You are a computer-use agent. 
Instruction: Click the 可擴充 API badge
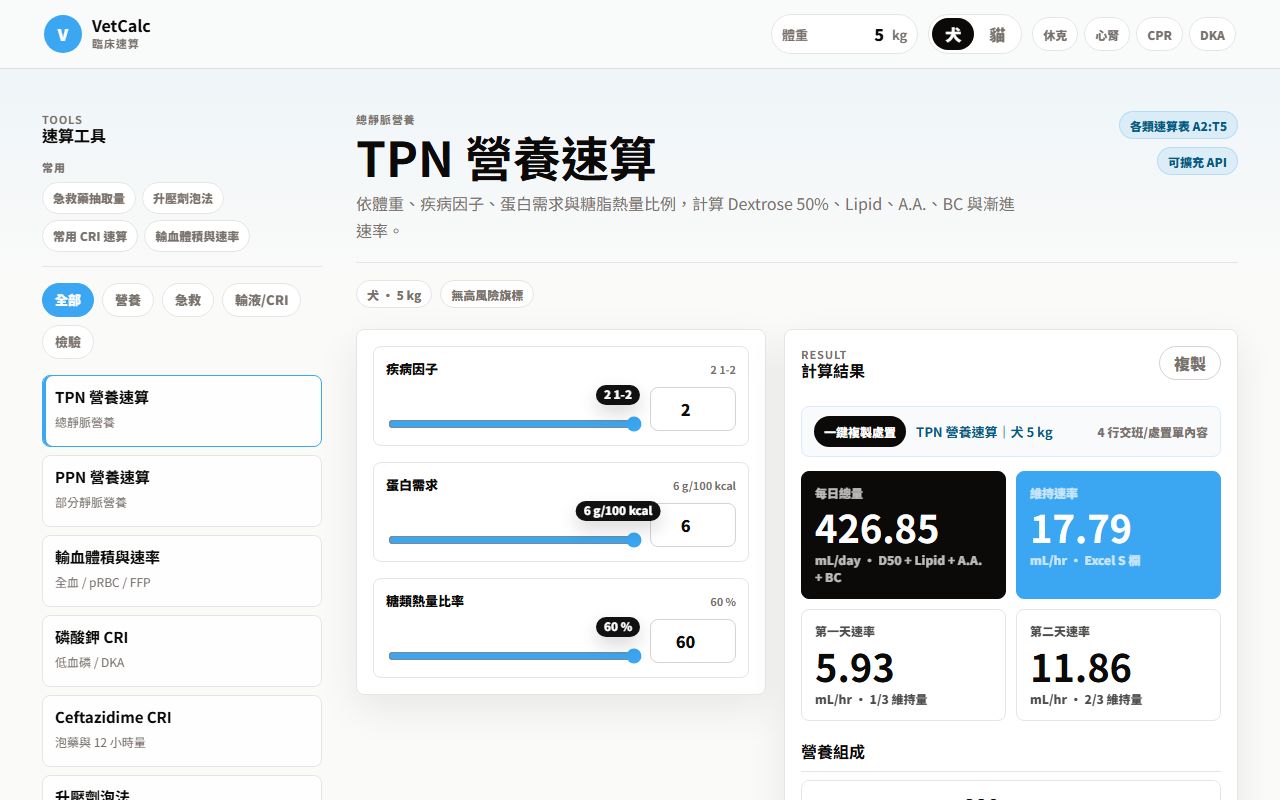coord(1197,162)
